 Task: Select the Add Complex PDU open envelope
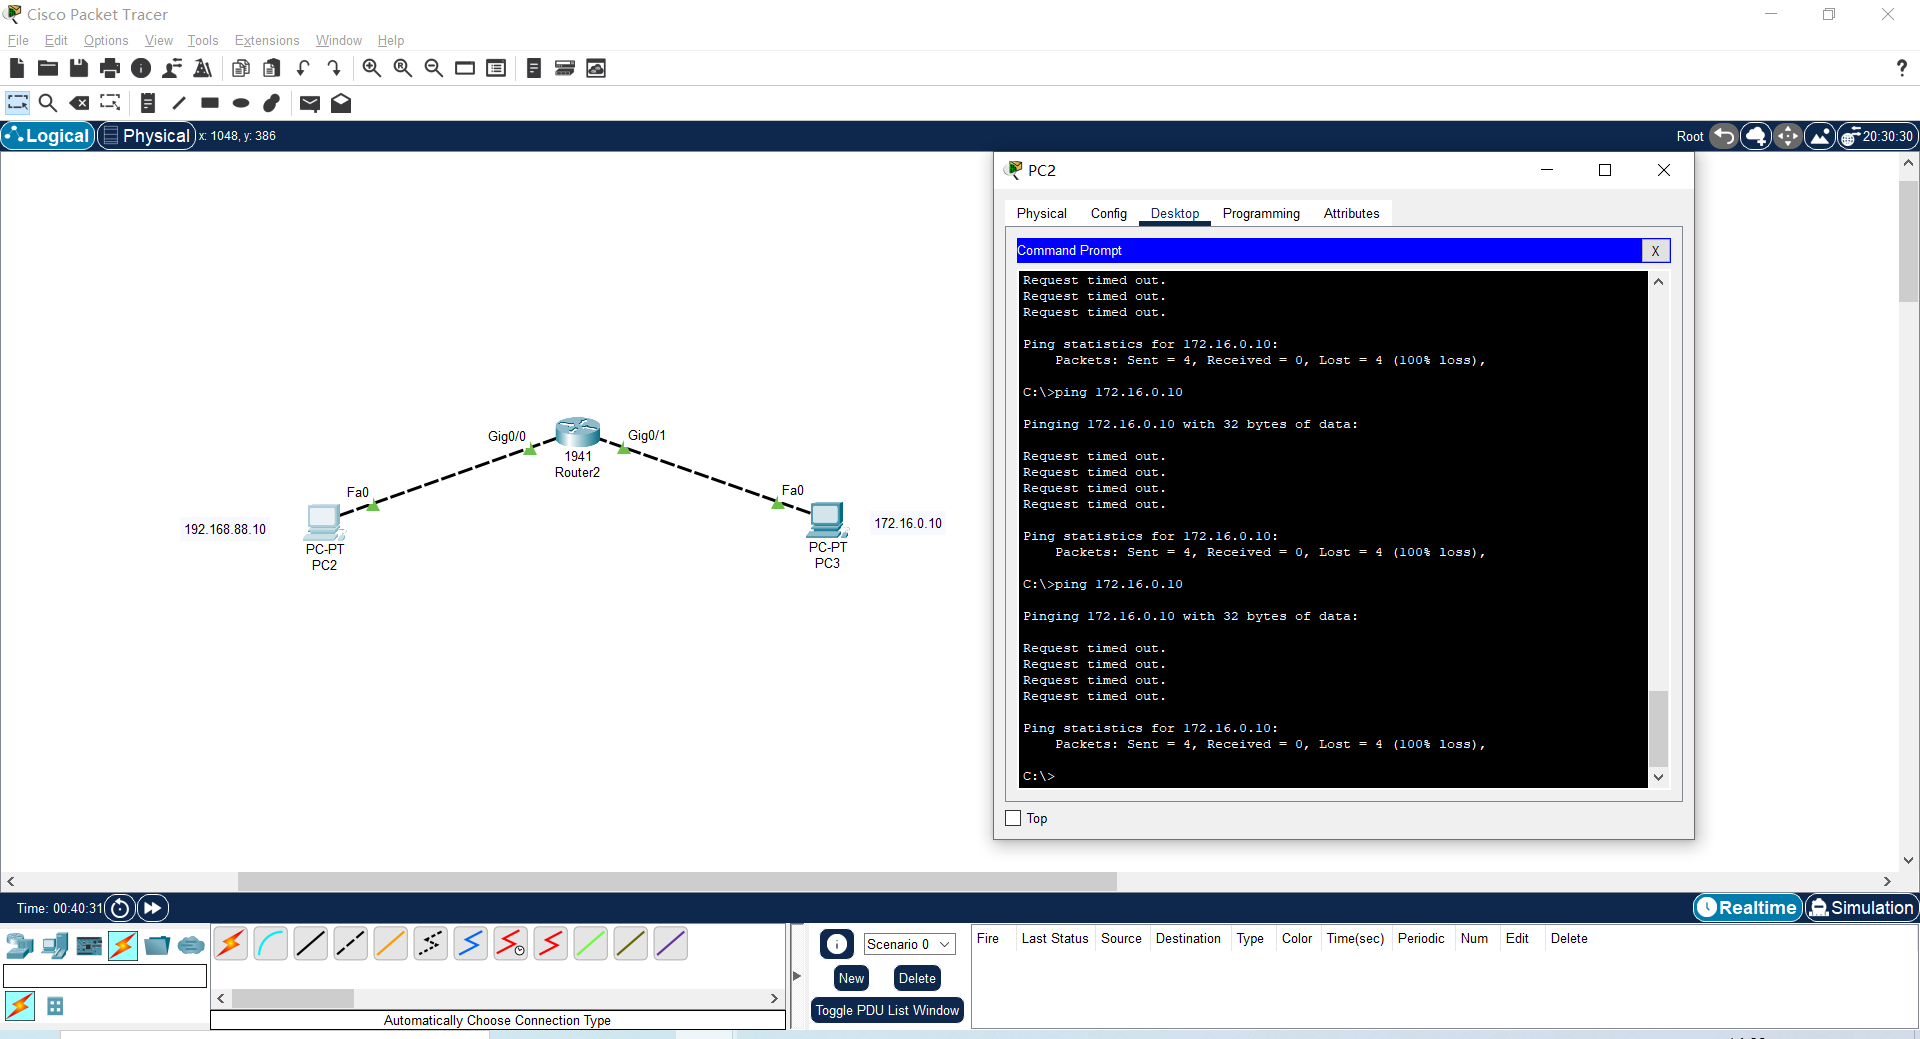point(341,103)
